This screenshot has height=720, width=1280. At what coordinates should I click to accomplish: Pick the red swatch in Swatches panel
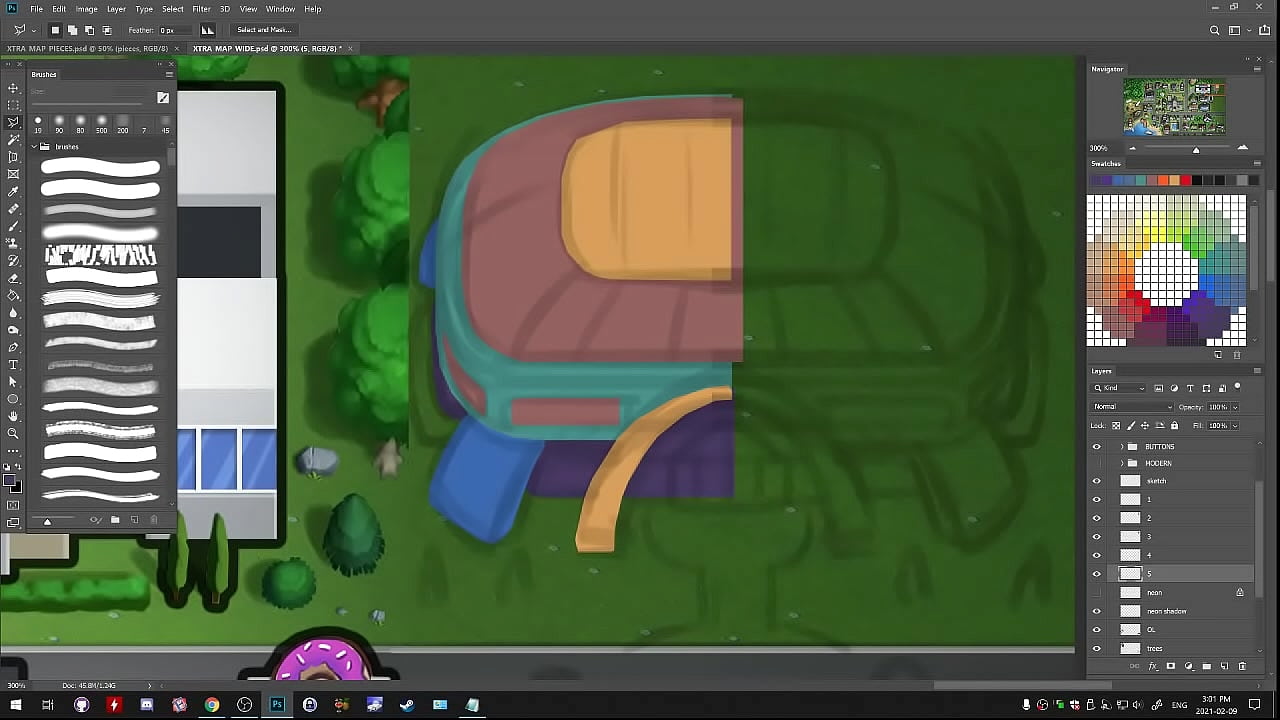coord(1185,180)
